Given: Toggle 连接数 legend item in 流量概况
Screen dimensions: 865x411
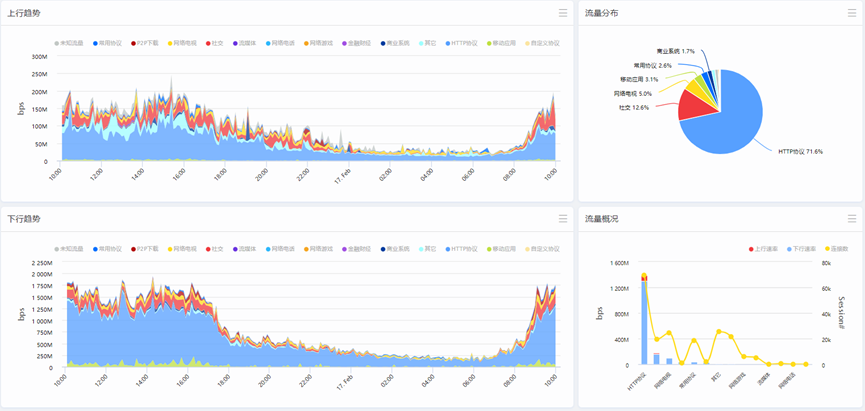Looking at the screenshot, I should pyautogui.click(x=837, y=249).
